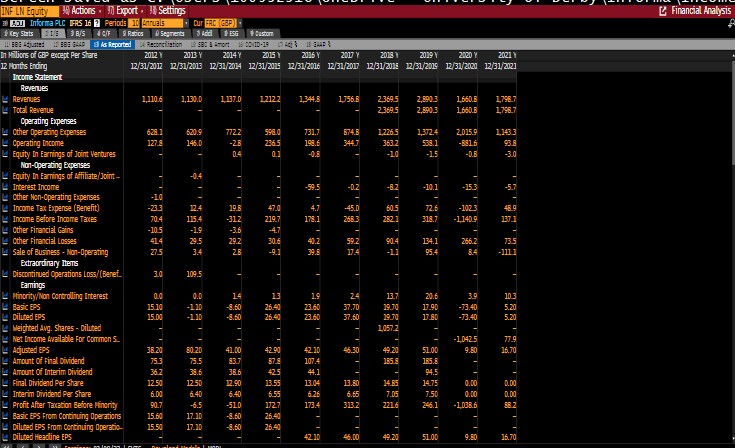The width and height of the screenshot is (735, 448).
Task: Click the help question mark next to IFRS 16
Action: [97, 23]
